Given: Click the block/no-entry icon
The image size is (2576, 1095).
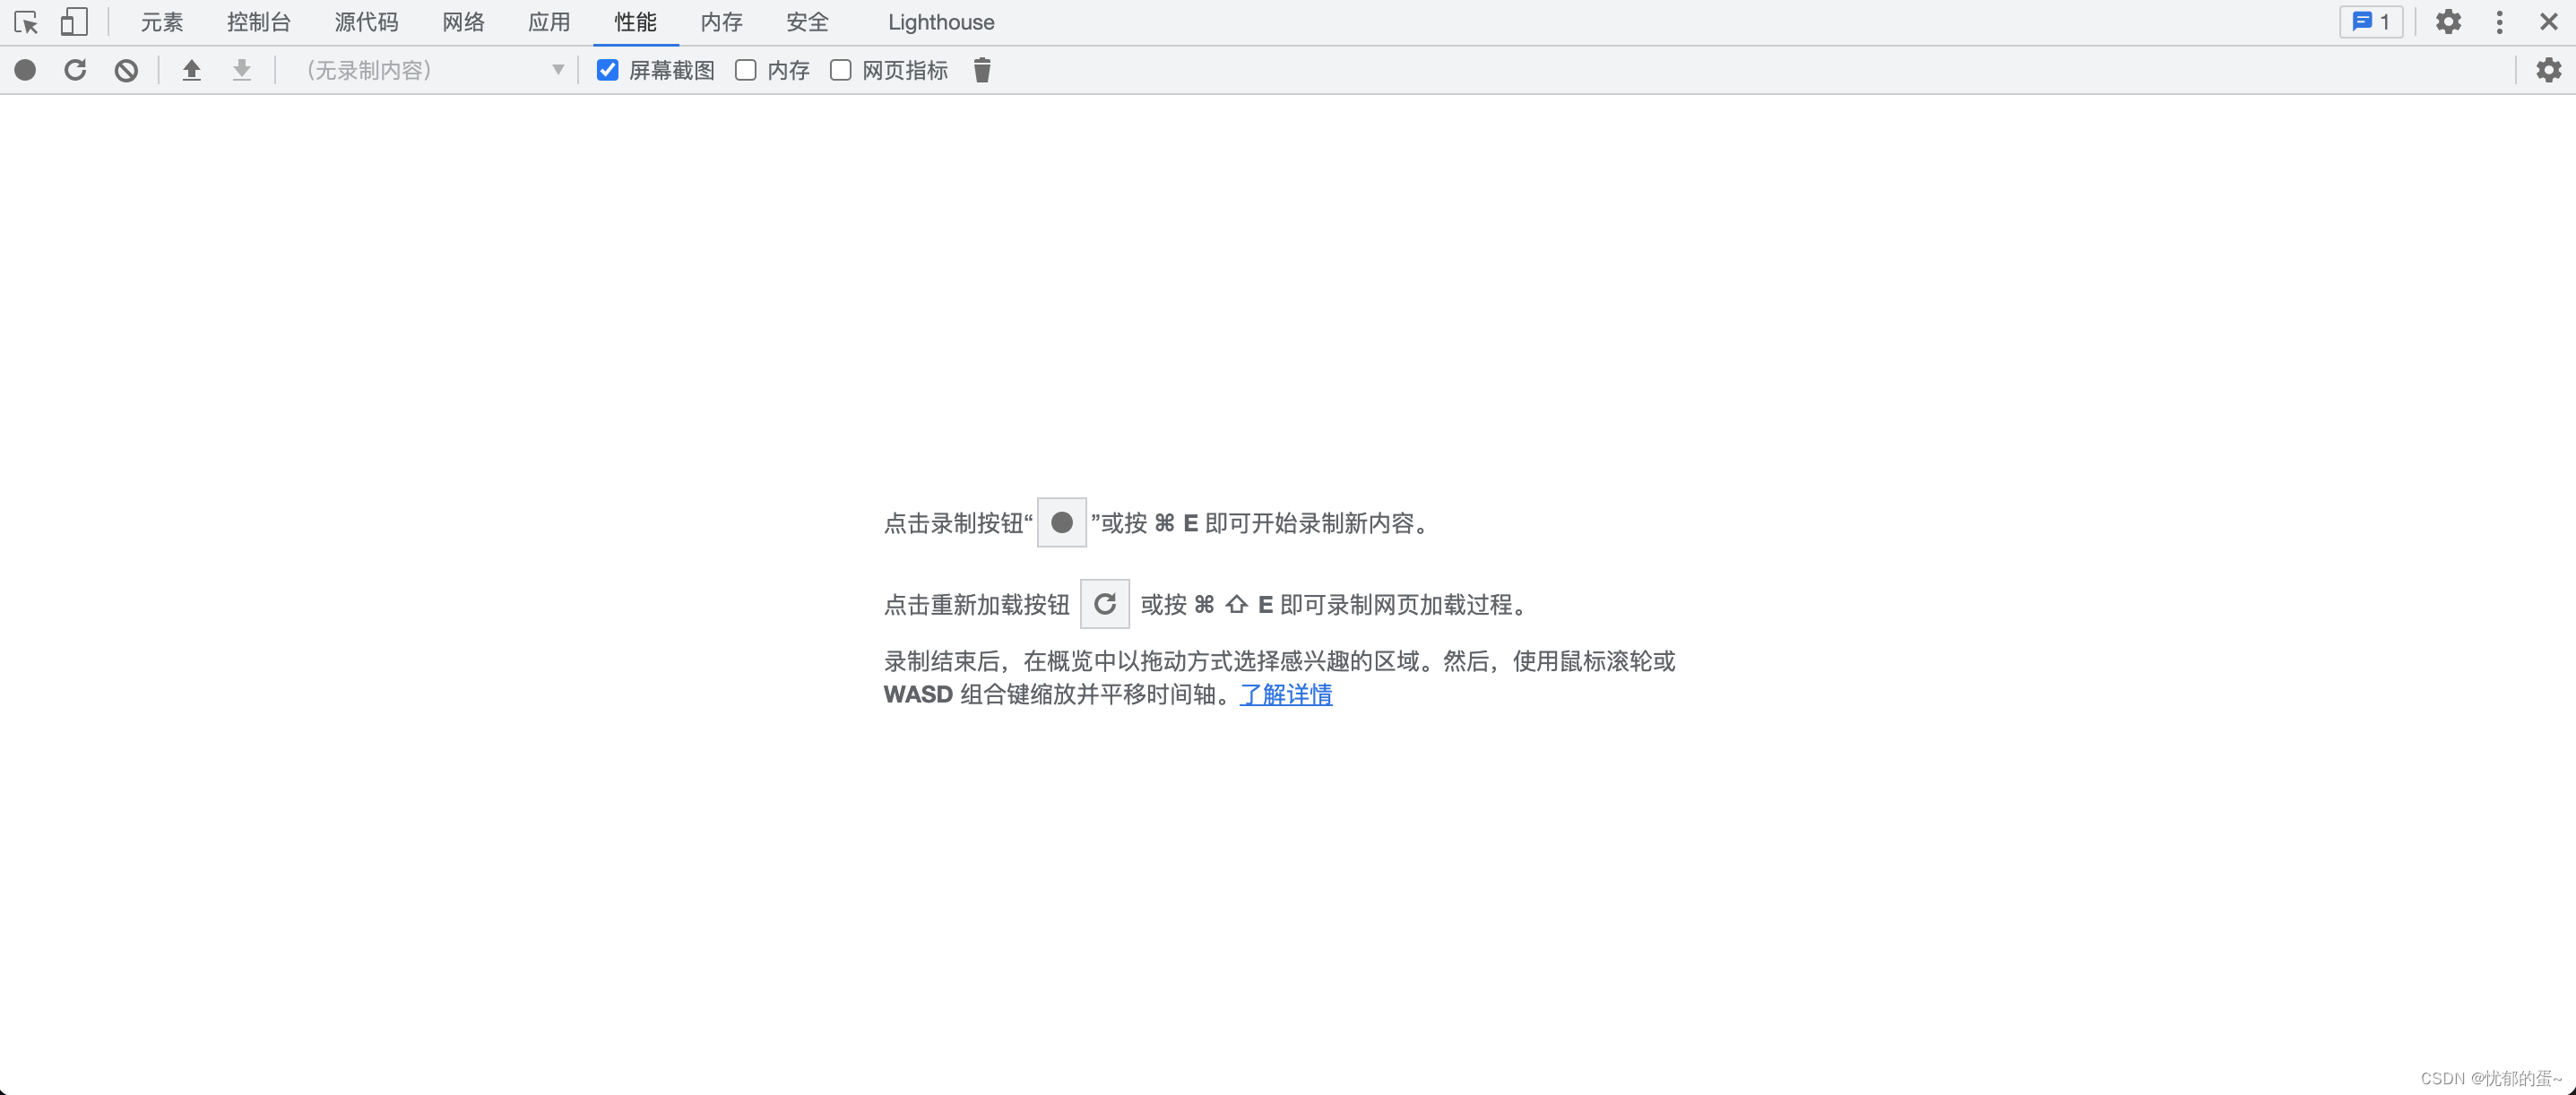Looking at the screenshot, I should click(128, 71).
